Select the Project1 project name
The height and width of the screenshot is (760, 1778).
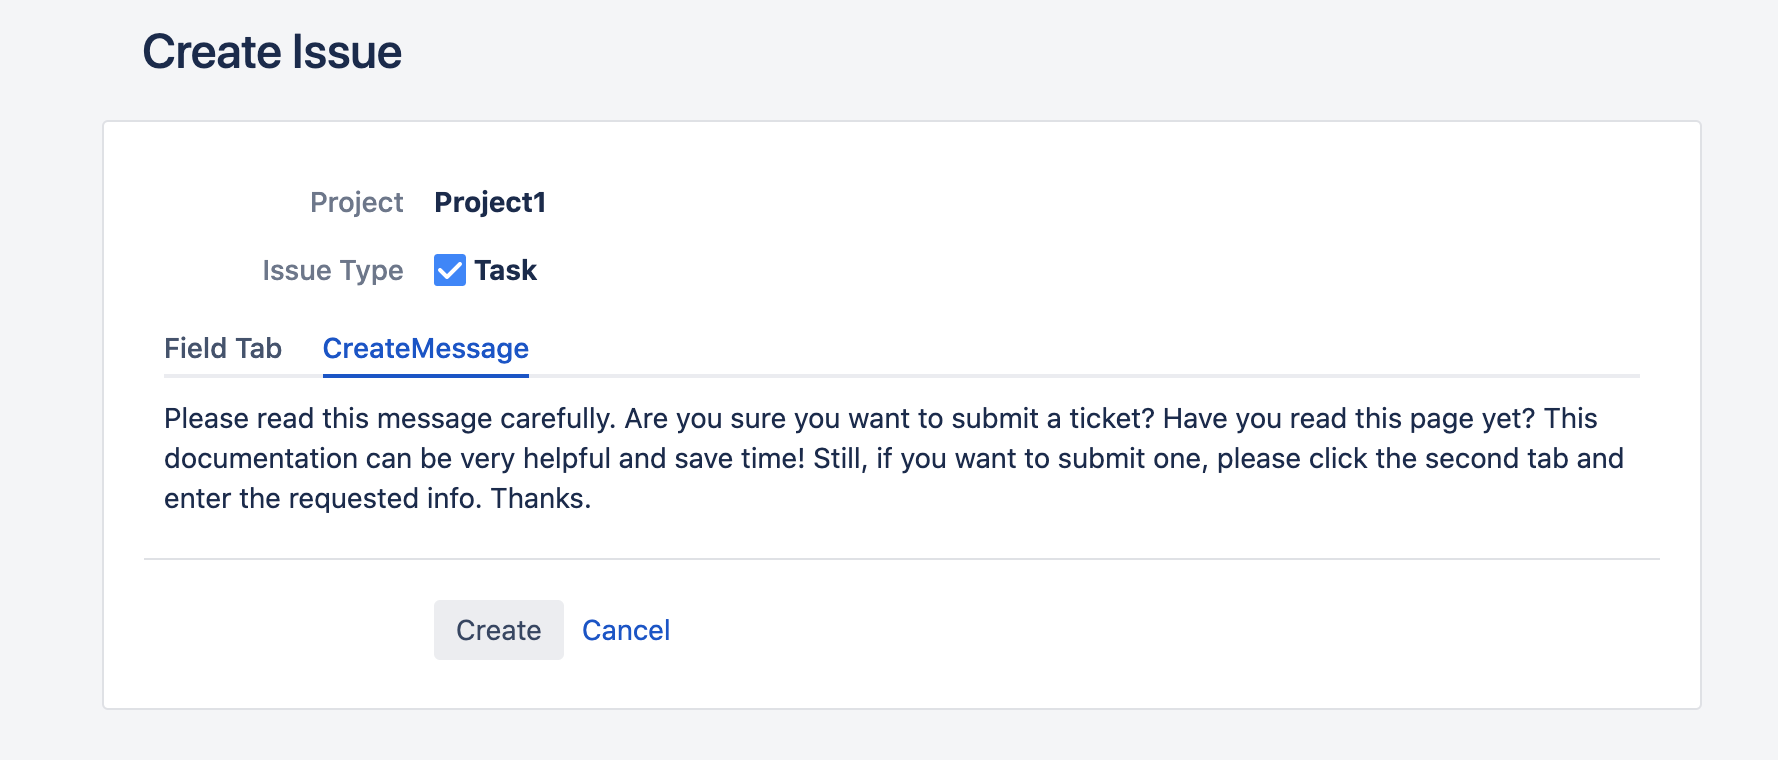click(x=490, y=202)
